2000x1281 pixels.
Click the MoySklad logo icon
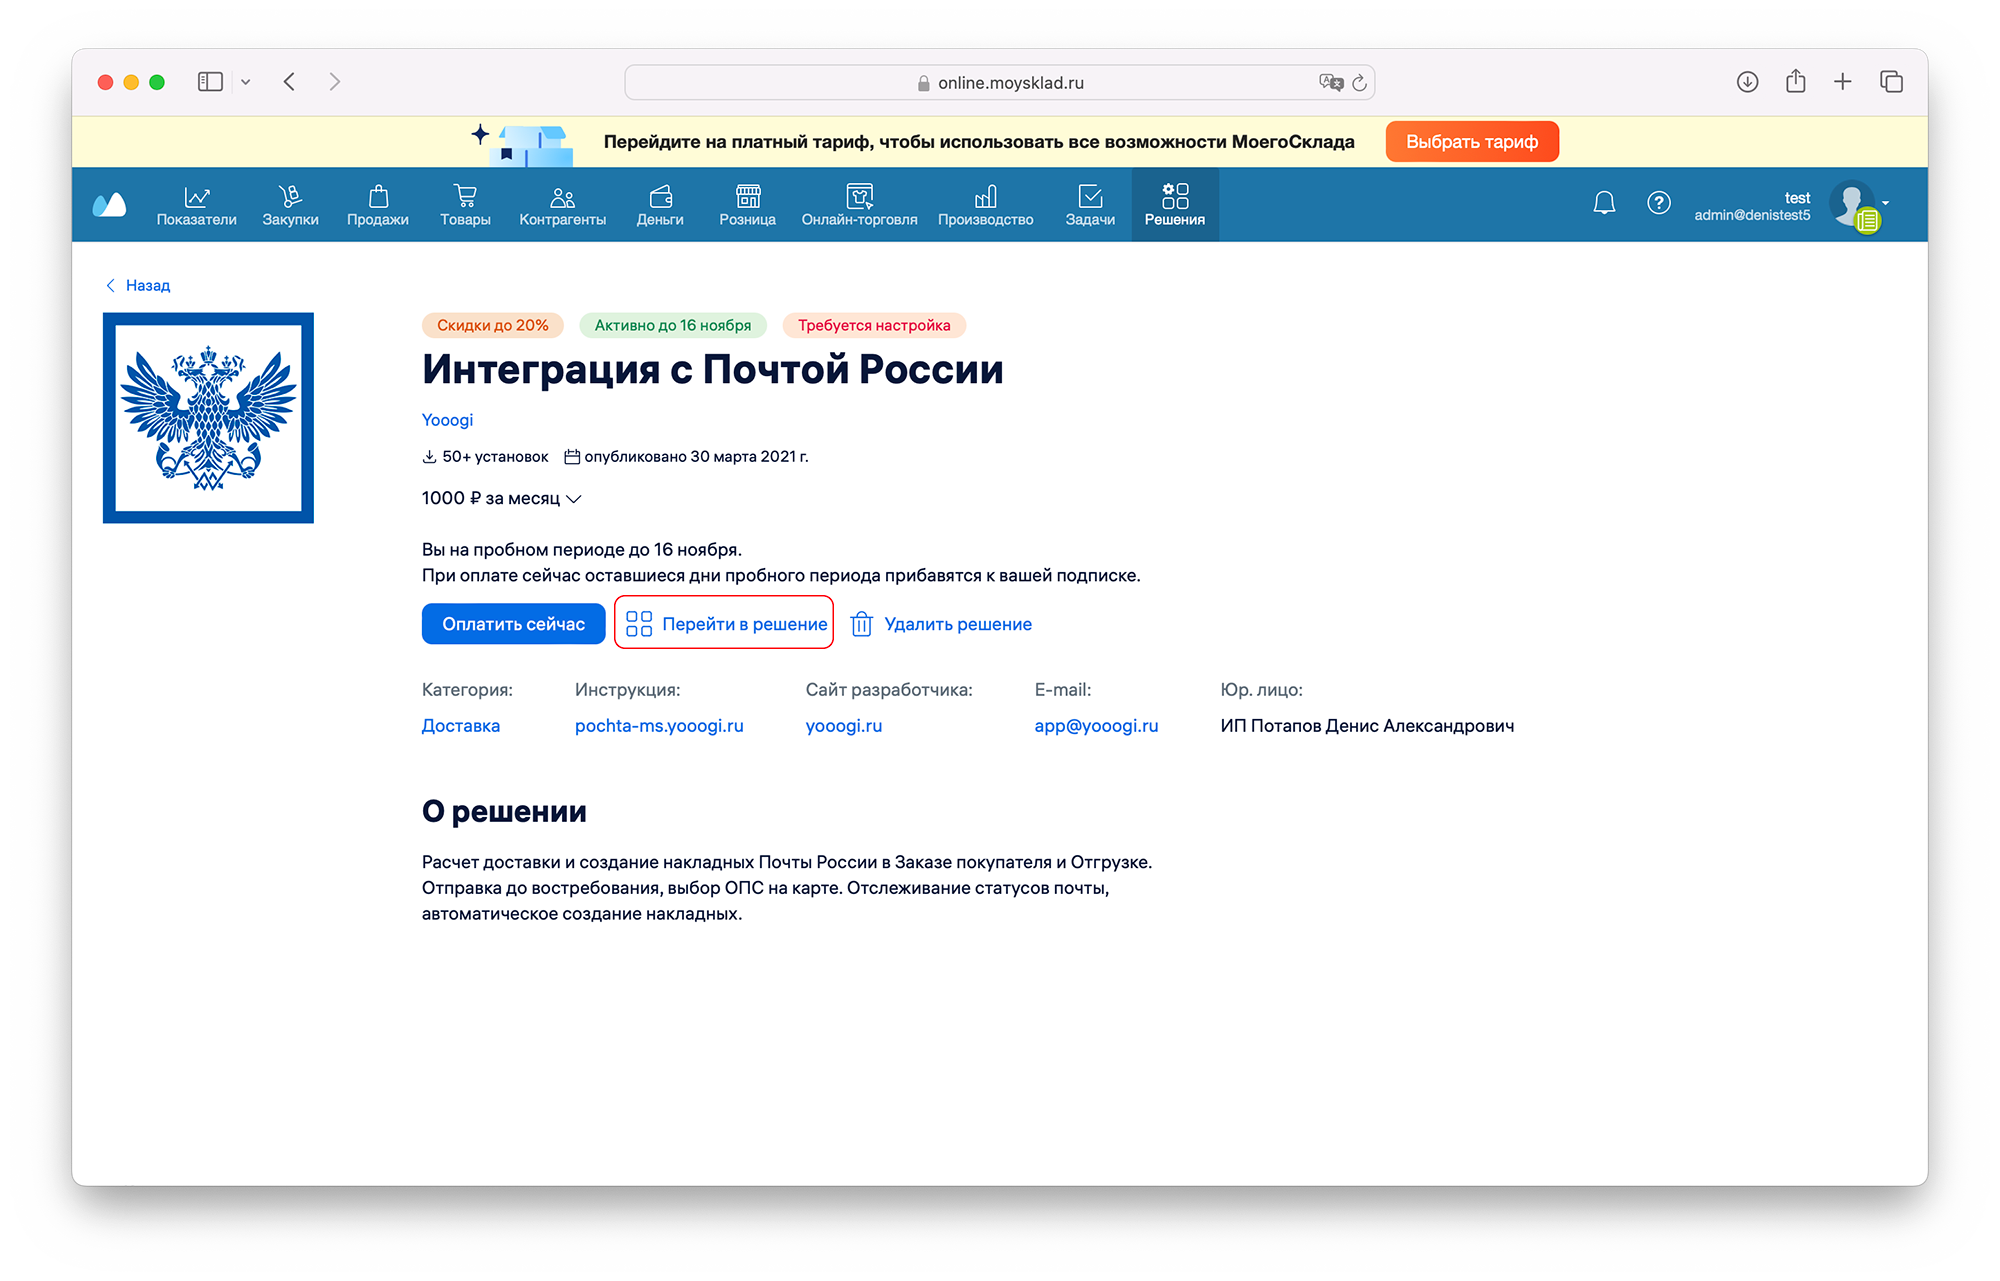pyautogui.click(x=109, y=205)
